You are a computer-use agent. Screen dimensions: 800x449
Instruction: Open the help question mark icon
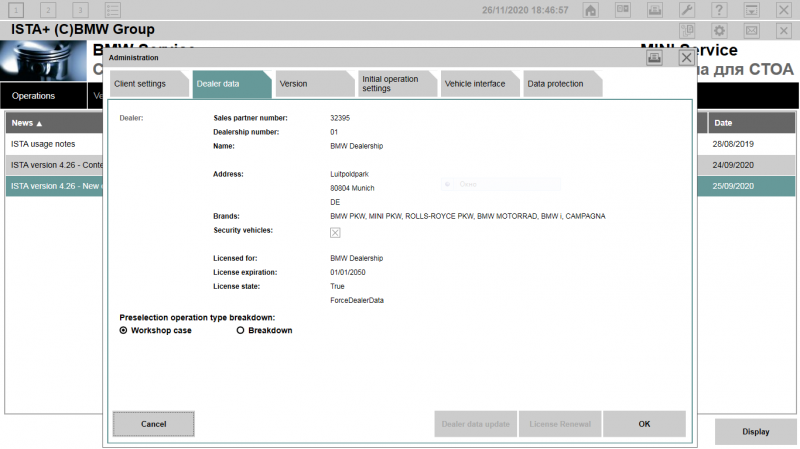[x=719, y=10]
